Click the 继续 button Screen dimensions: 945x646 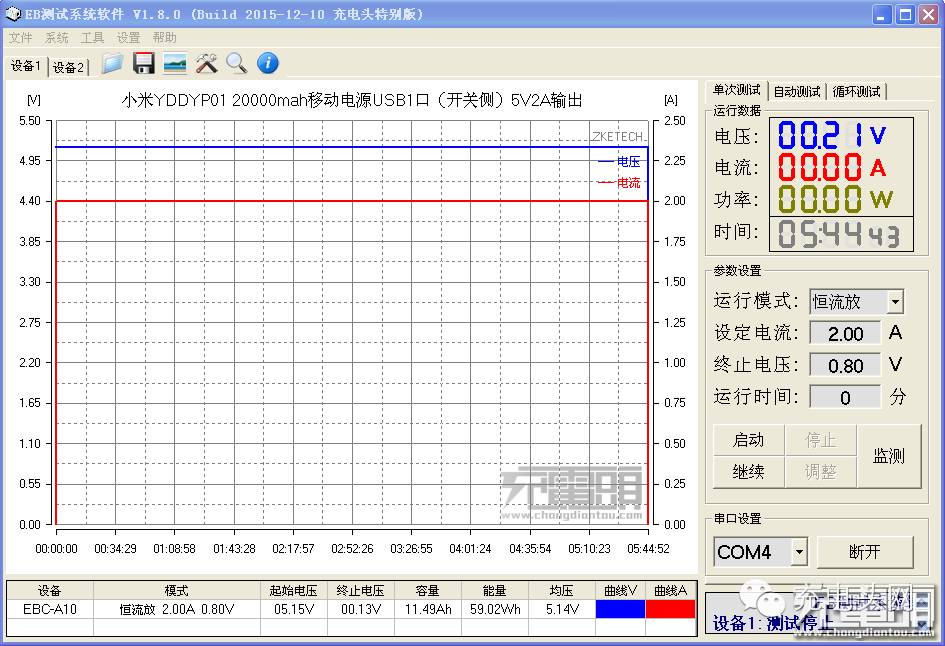749,471
